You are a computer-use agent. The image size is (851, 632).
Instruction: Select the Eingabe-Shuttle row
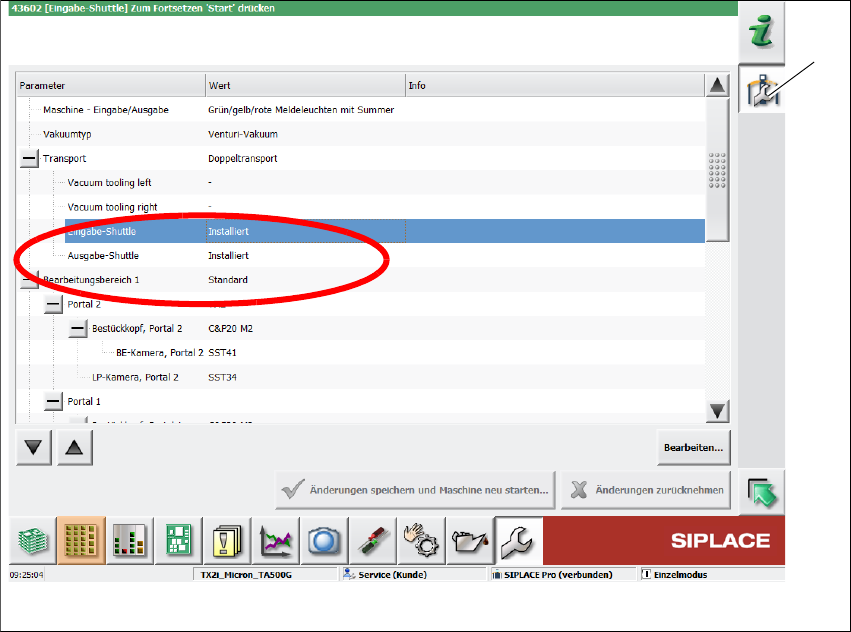(385, 231)
